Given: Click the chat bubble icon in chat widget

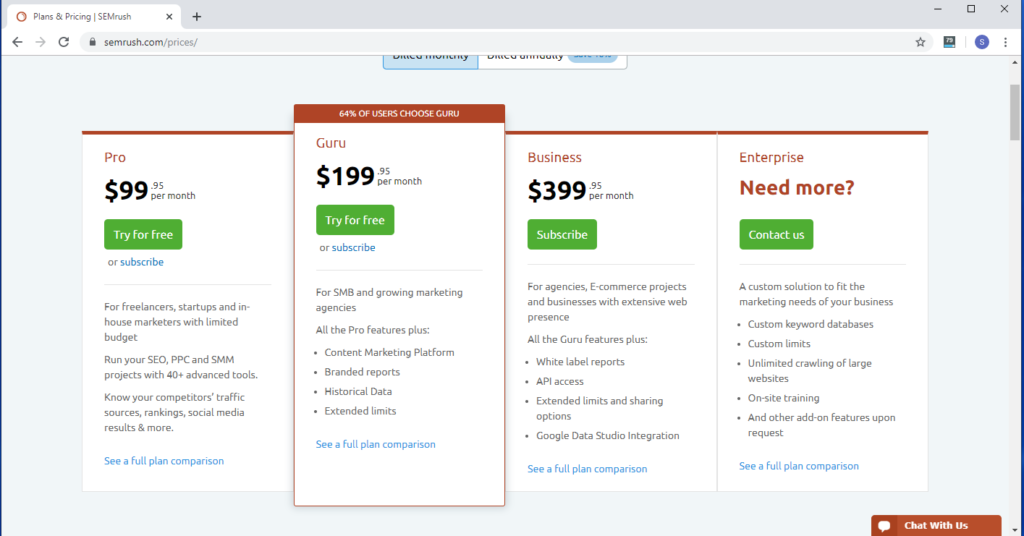Looking at the screenshot, I should point(885,526).
